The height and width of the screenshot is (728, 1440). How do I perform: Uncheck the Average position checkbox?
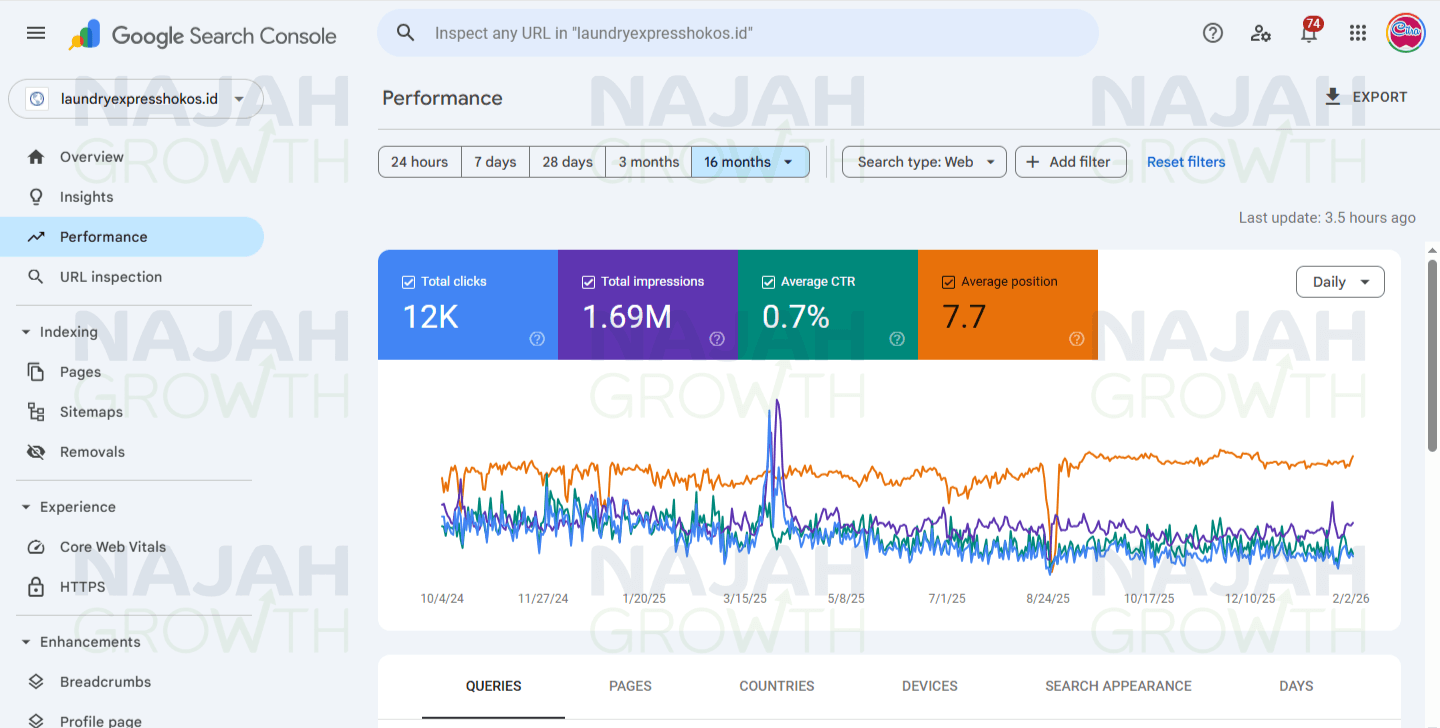tap(948, 282)
